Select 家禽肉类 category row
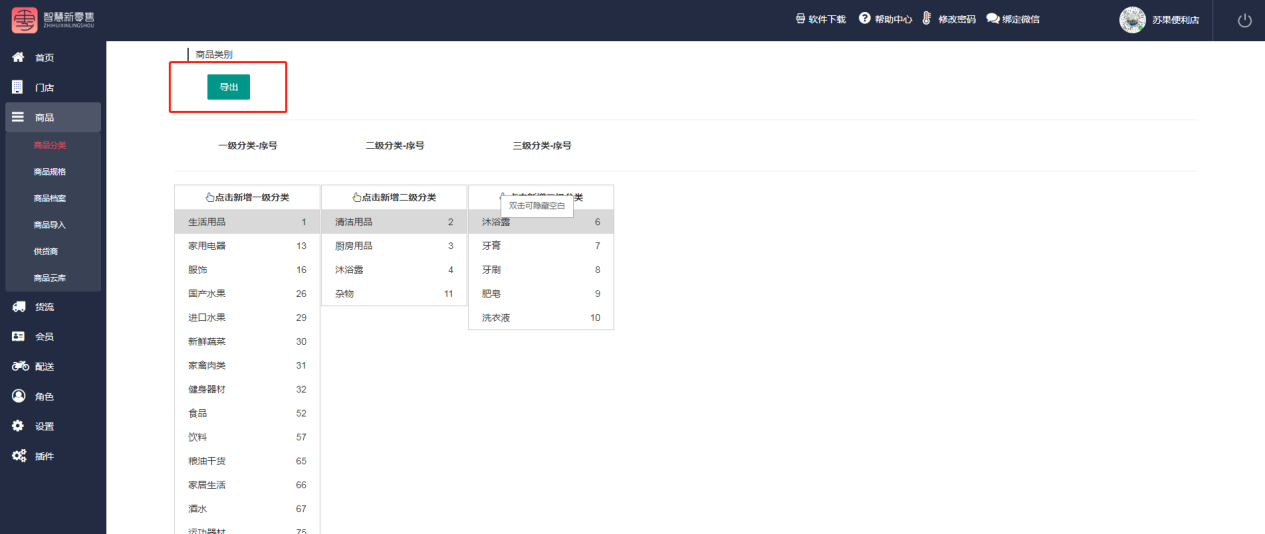The height and width of the screenshot is (534, 1265). tap(247, 366)
